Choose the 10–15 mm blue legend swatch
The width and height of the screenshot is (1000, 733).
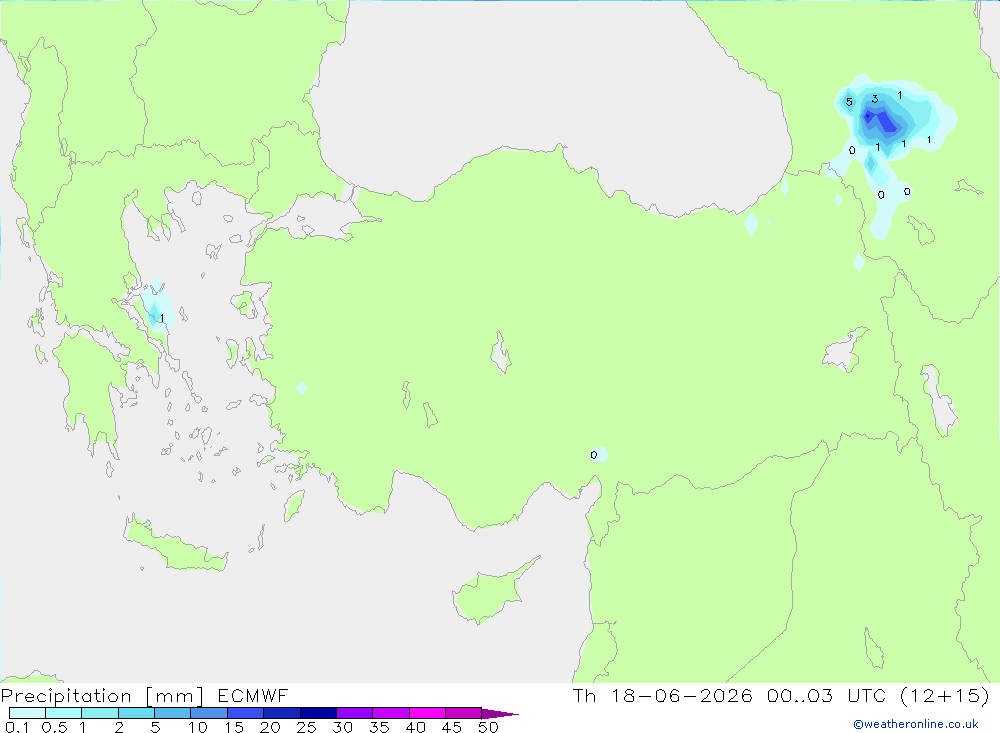pyautogui.click(x=209, y=713)
